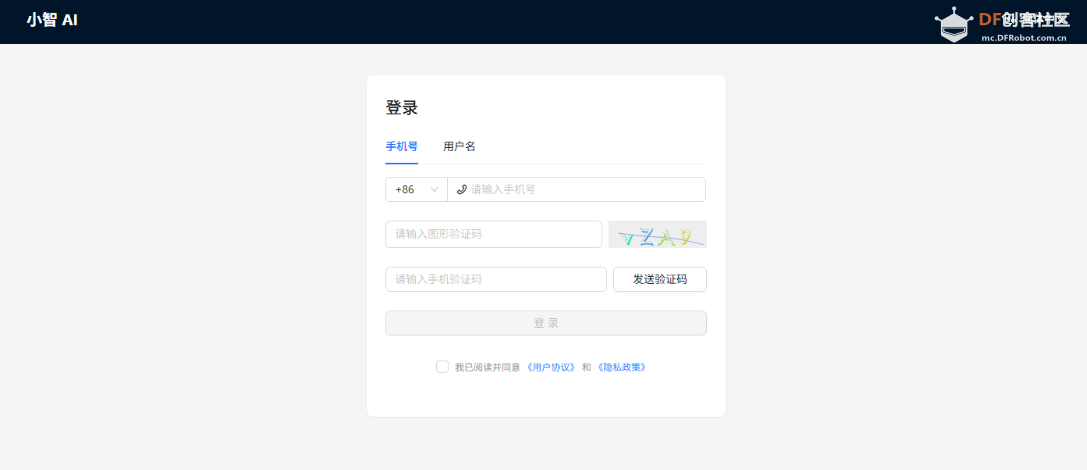Click the 发送验证码 button
Image resolution: width=1087 pixels, height=470 pixels.
660,279
